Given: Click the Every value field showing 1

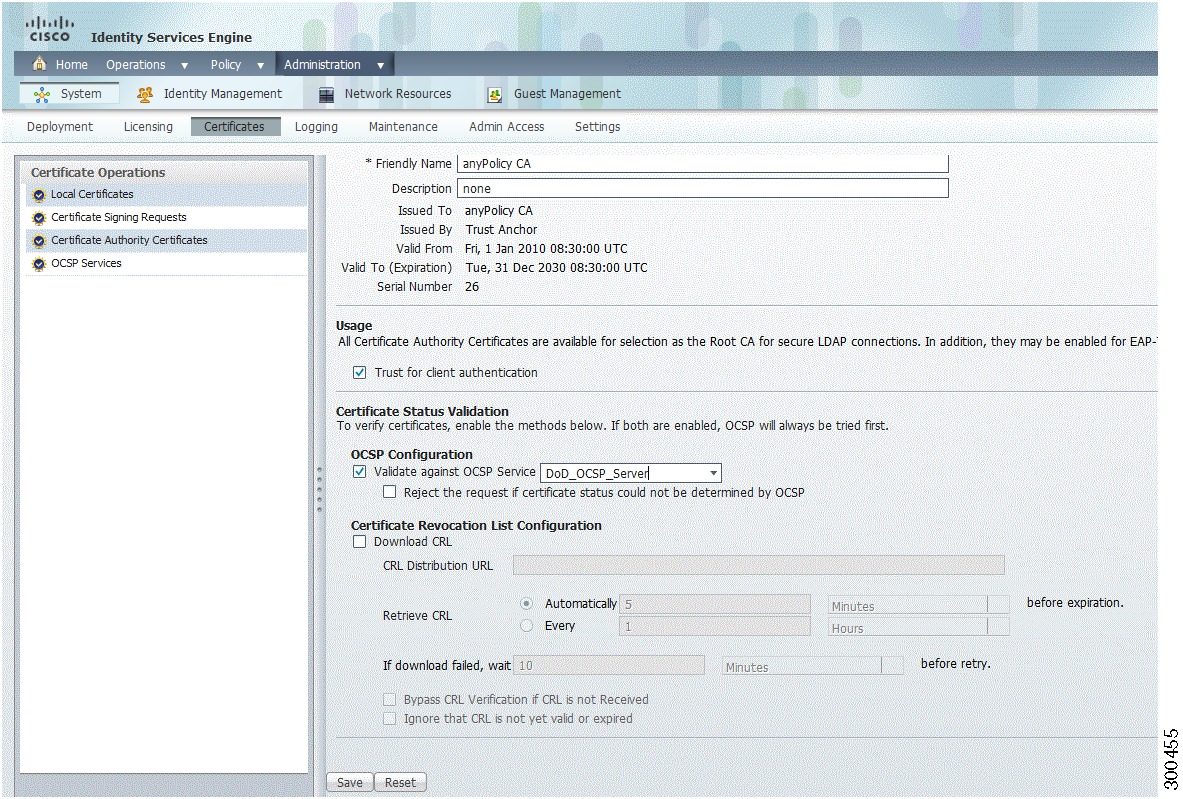Looking at the screenshot, I should tap(714, 626).
